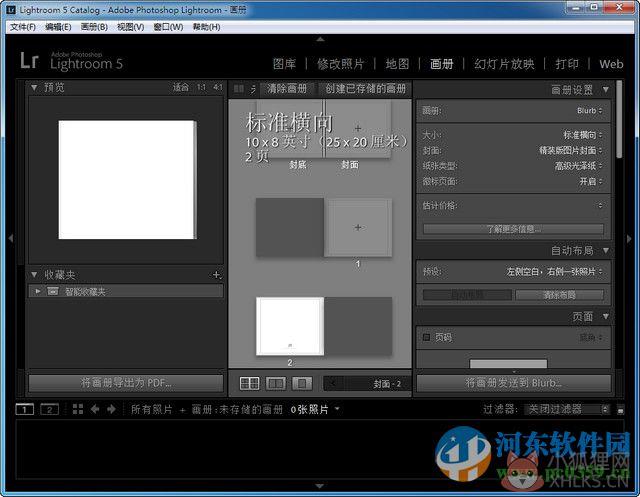
Task: Select single page view icon
Action: [x=302, y=383]
